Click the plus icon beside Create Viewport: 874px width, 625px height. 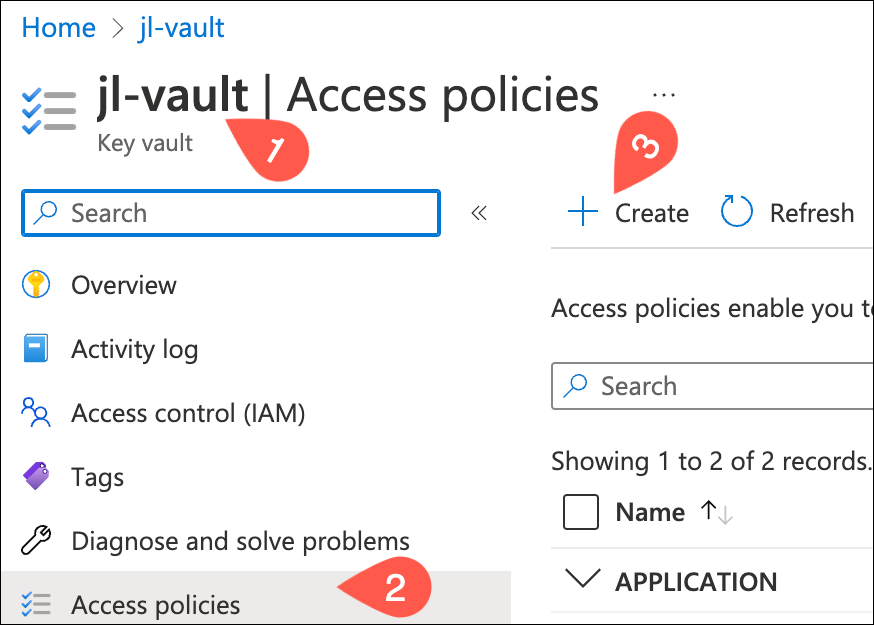click(x=582, y=212)
